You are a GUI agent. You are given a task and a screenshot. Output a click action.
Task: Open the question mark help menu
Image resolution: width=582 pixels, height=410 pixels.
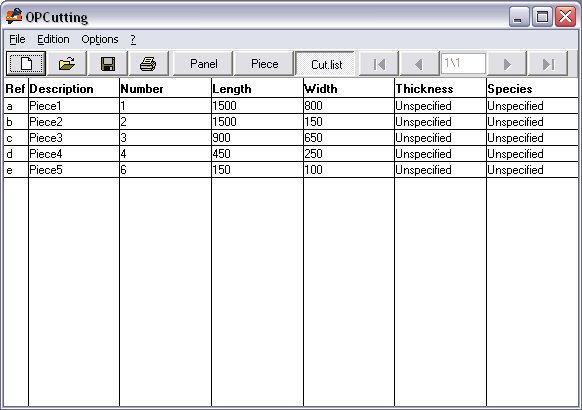point(133,39)
